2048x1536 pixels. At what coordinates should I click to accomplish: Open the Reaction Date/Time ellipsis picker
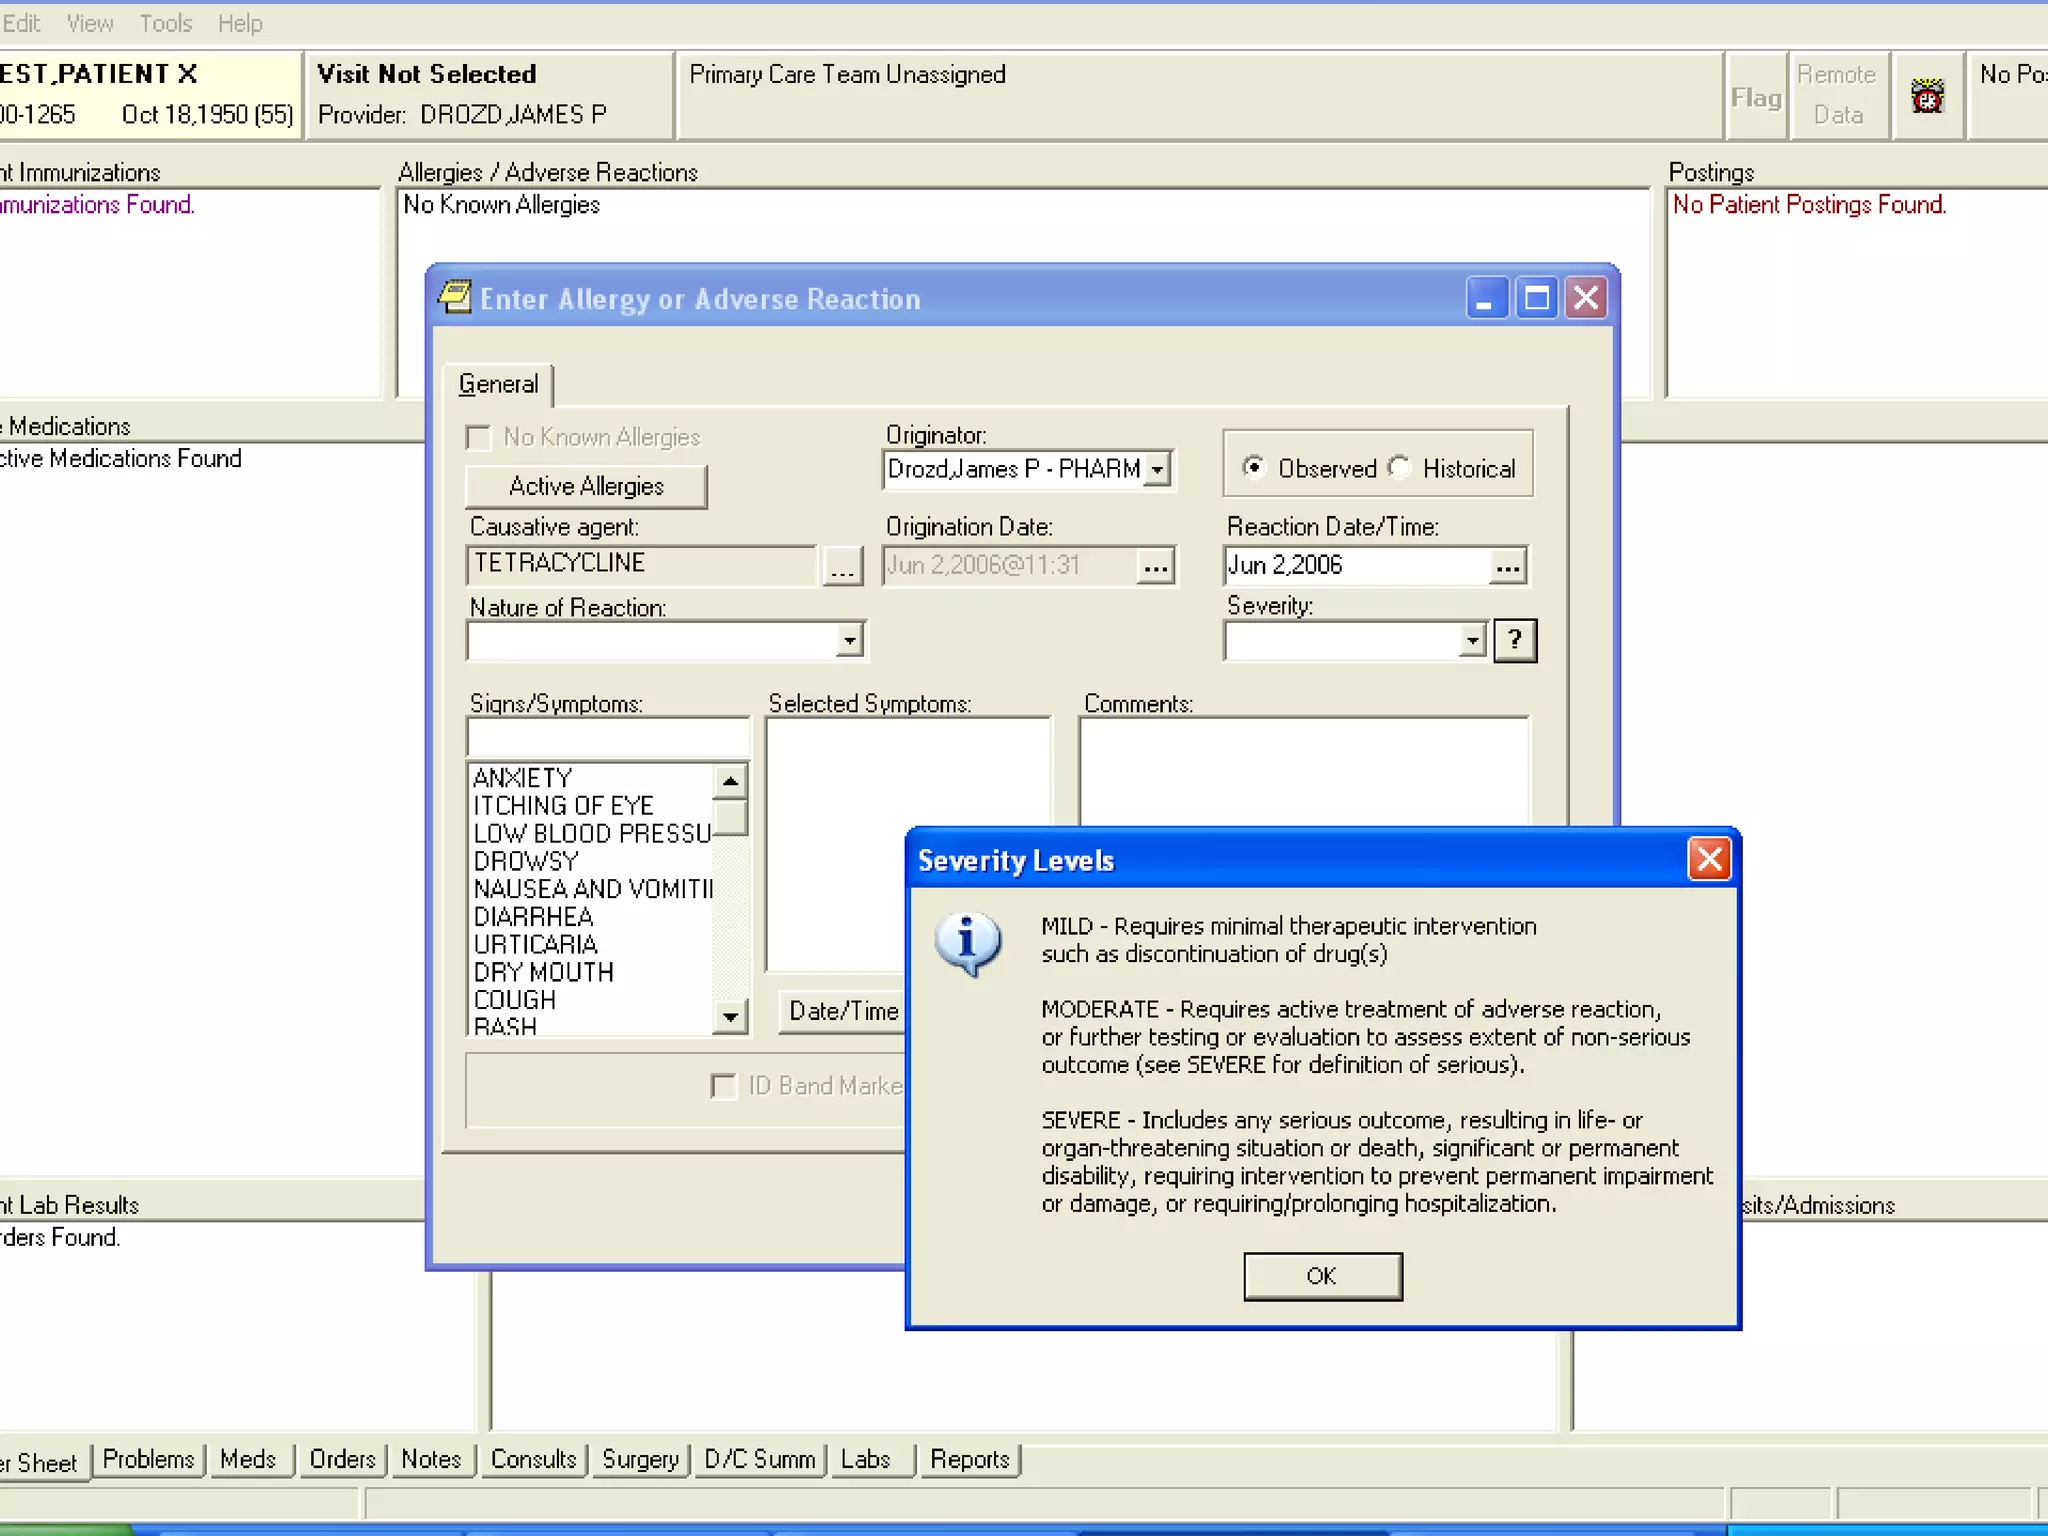click(x=1507, y=567)
